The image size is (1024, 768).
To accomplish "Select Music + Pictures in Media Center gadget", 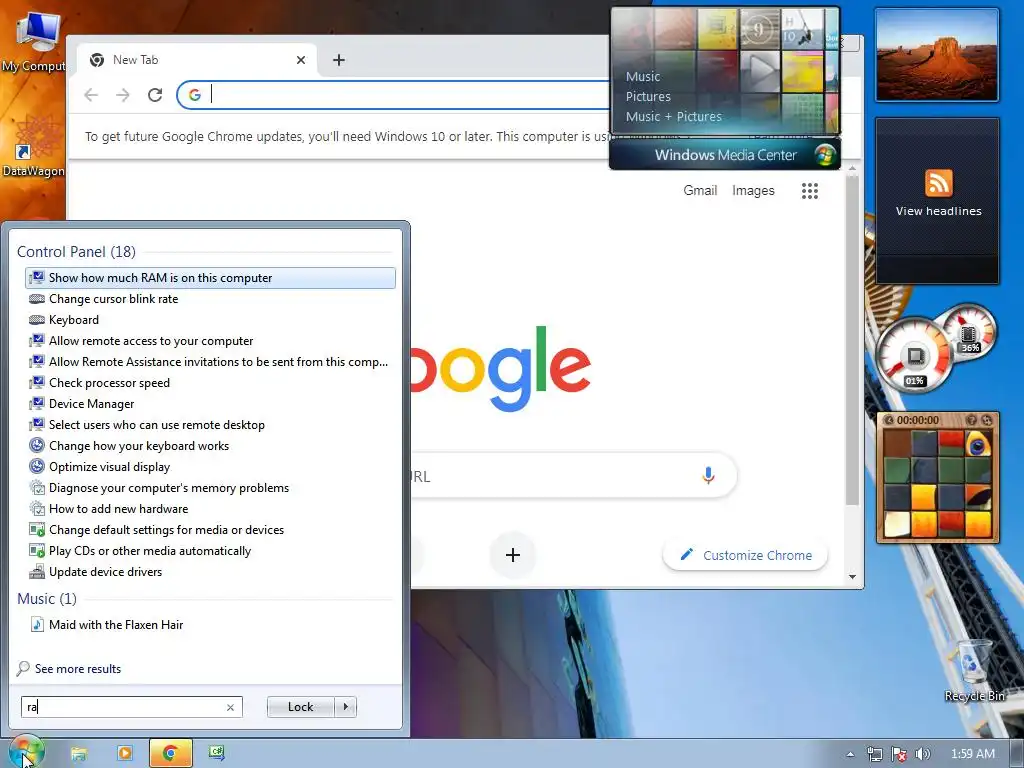I will point(673,116).
